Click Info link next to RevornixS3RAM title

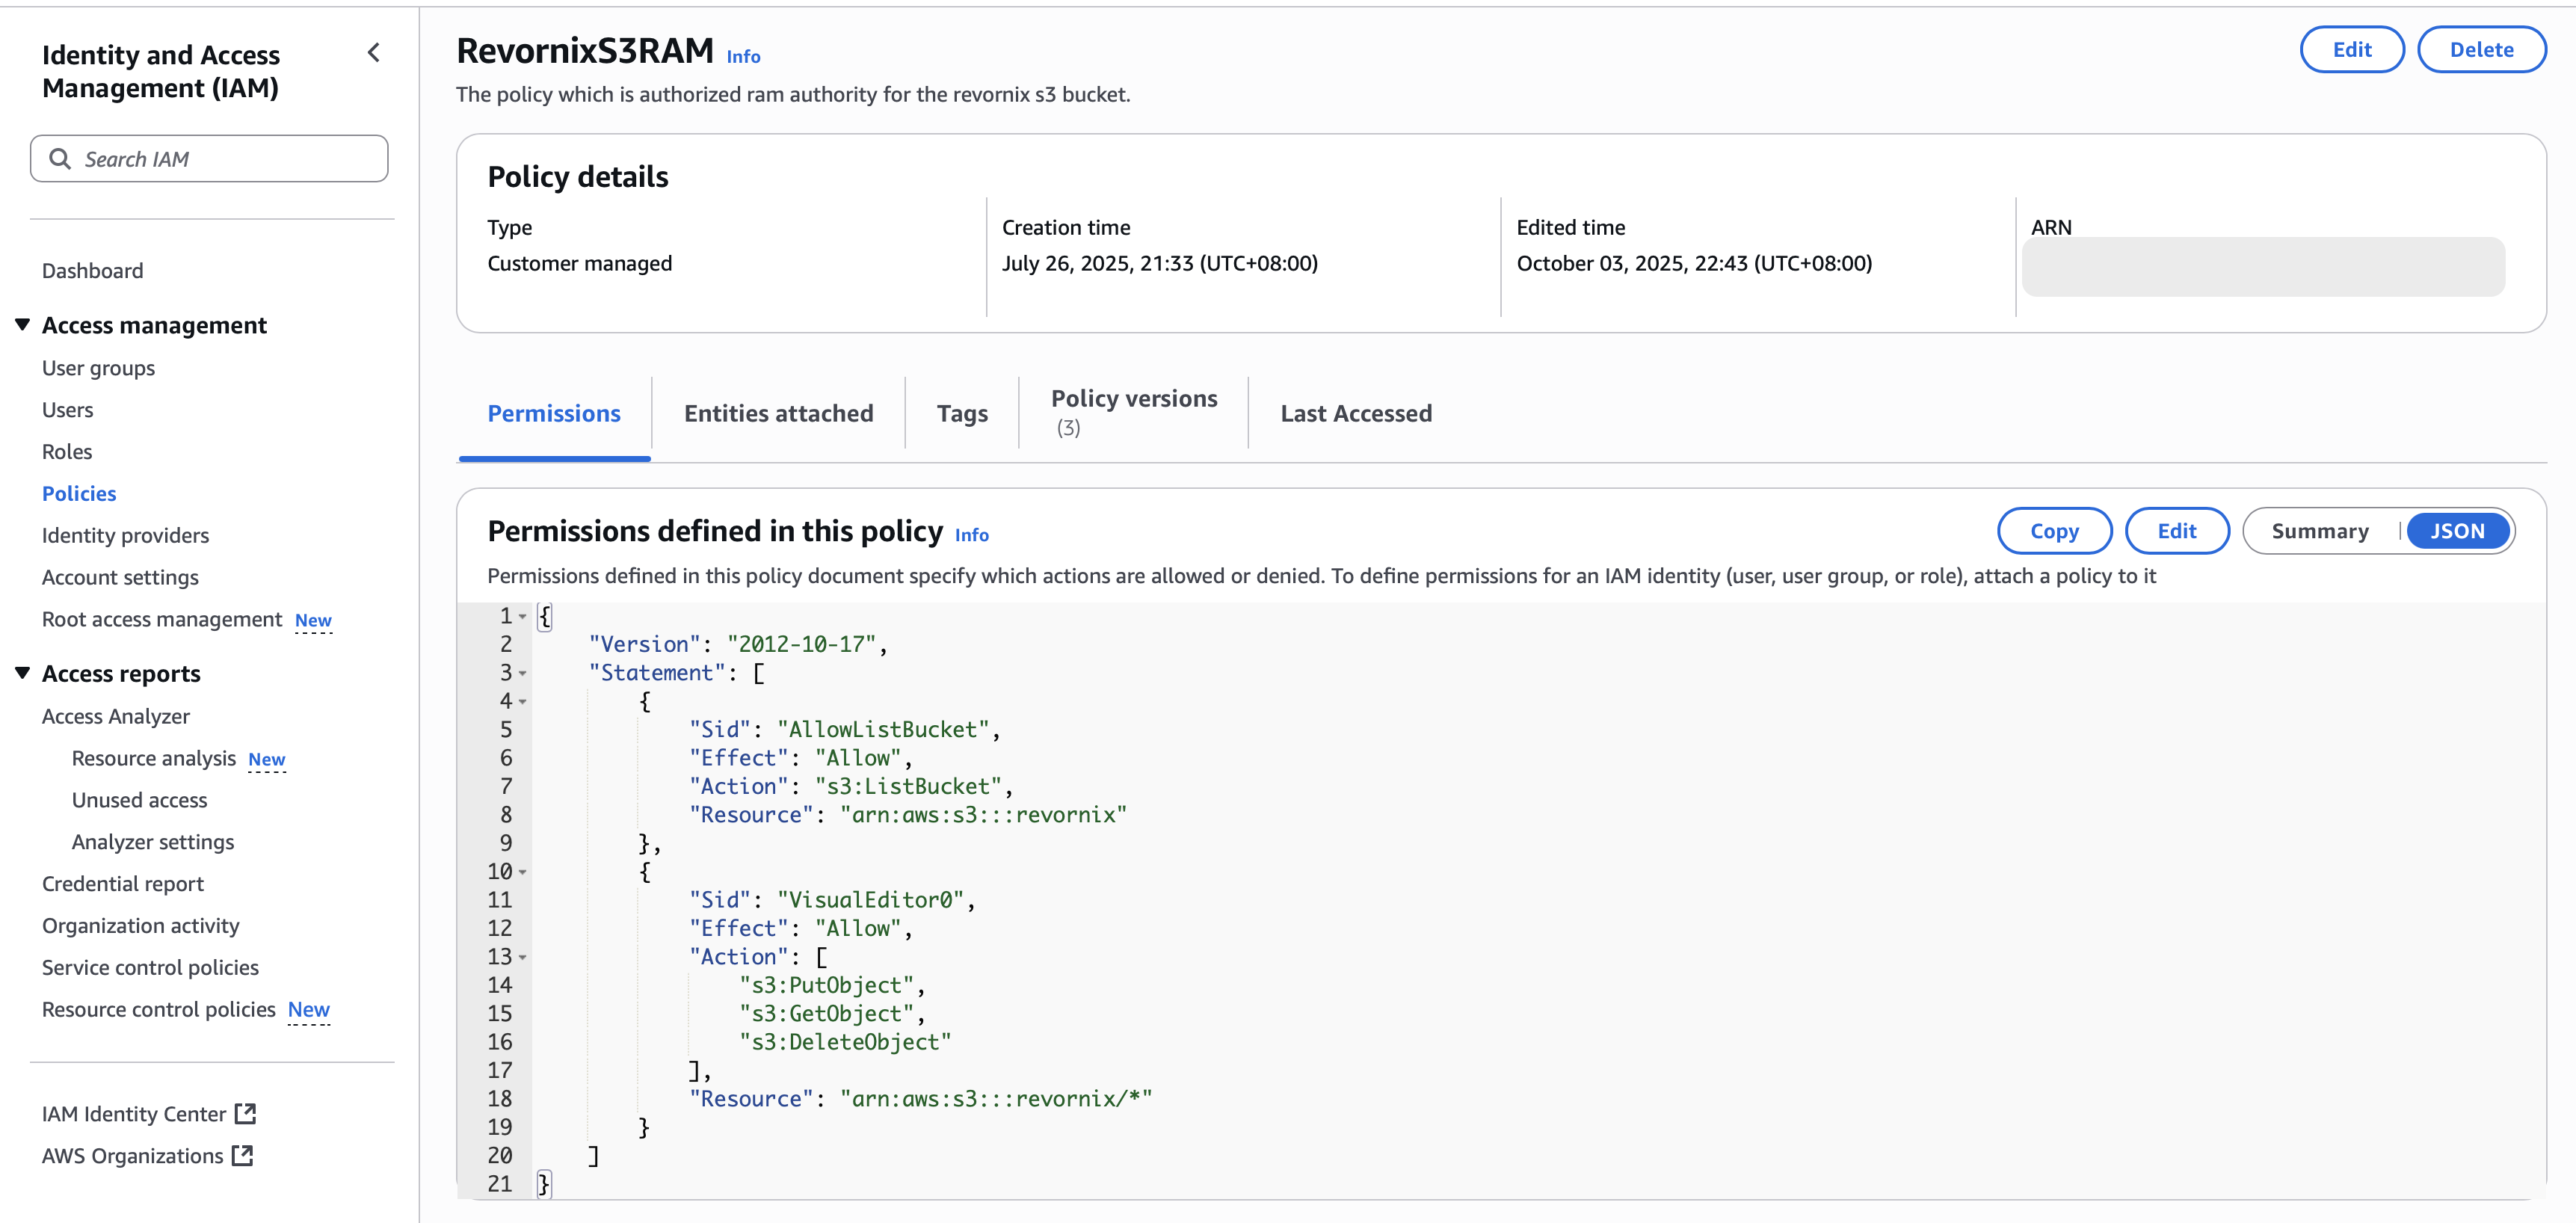[x=743, y=57]
